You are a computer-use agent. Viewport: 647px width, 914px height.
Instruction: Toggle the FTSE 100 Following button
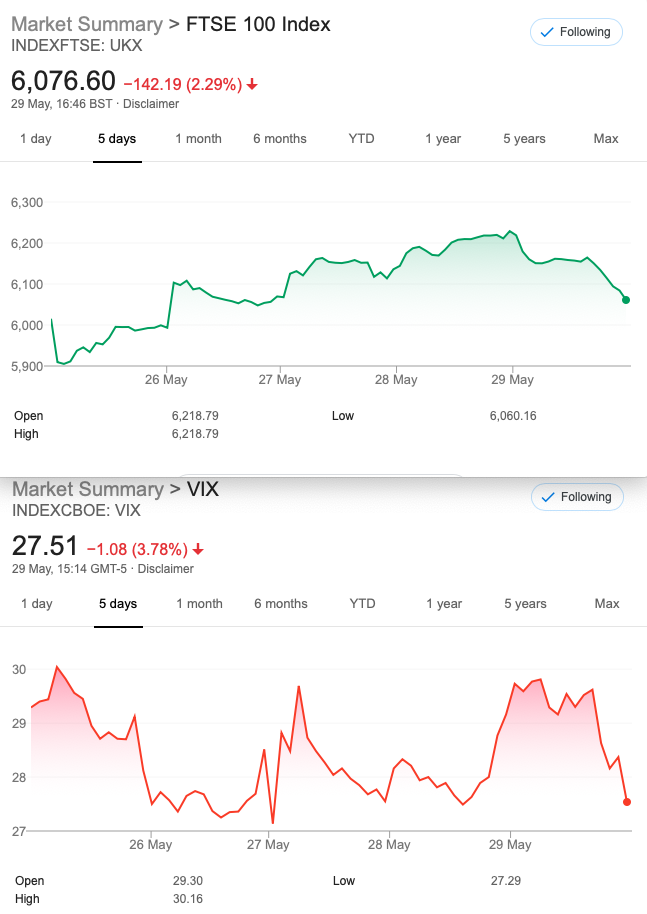[576, 32]
